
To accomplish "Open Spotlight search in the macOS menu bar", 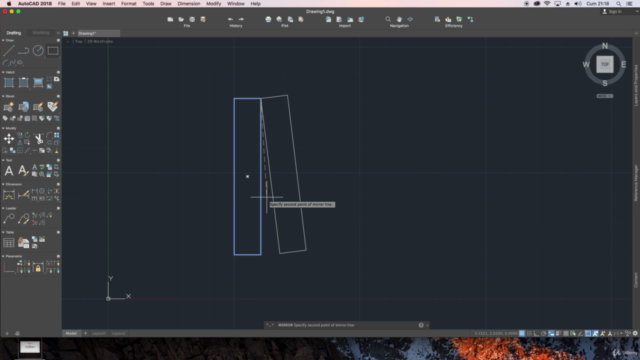I will click(619, 4).
